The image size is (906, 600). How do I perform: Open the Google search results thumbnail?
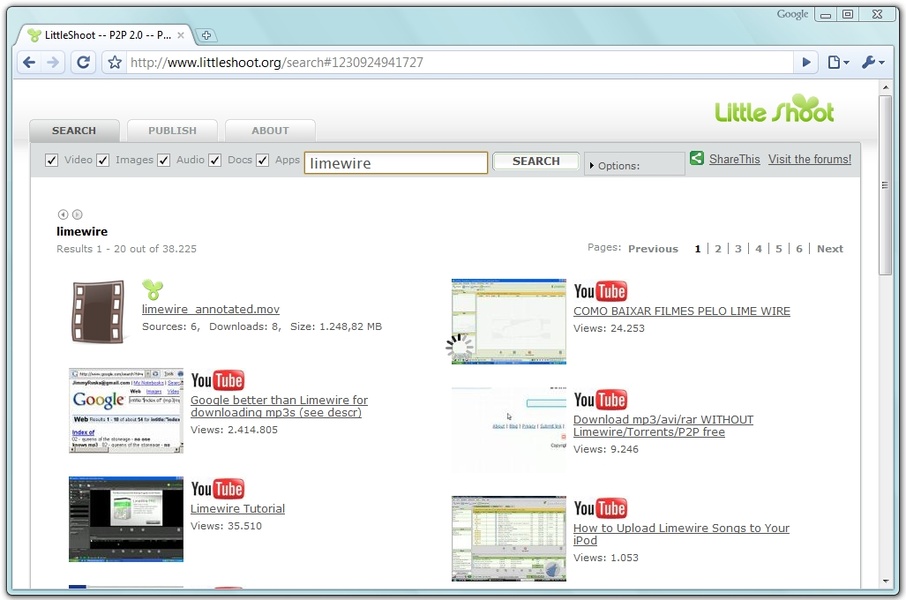pos(126,410)
